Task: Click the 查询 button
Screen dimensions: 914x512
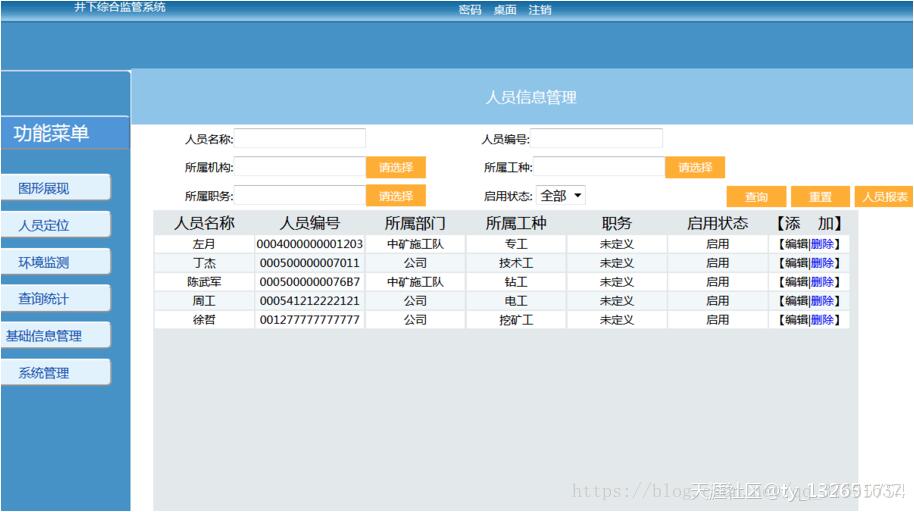Action: click(756, 197)
